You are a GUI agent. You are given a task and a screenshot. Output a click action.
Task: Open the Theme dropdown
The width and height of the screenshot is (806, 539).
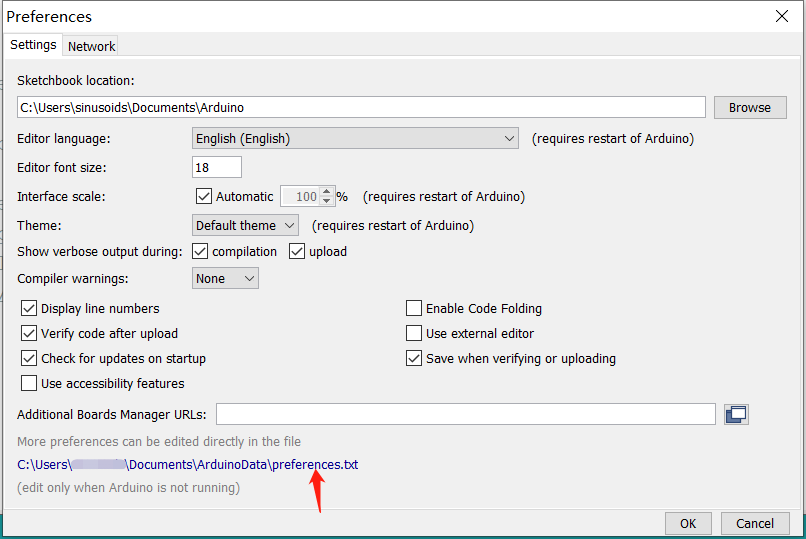coord(245,225)
